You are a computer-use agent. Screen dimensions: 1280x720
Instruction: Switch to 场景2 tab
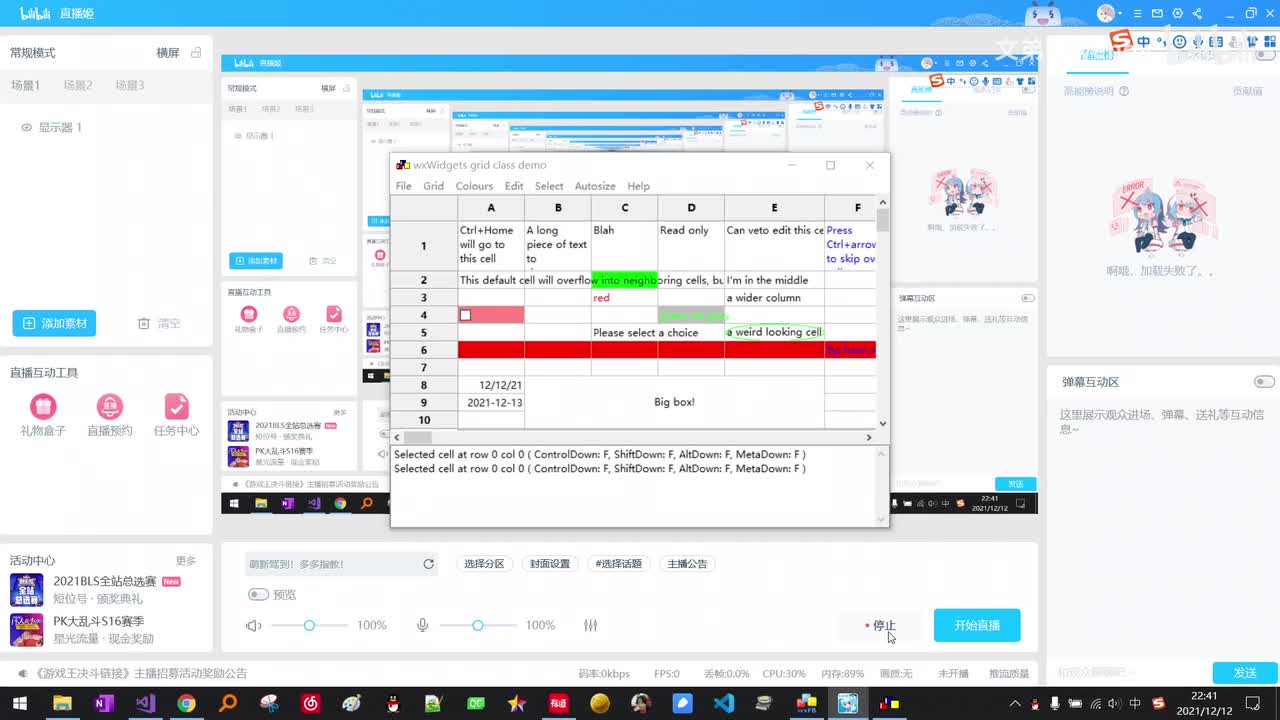[x=78, y=85]
